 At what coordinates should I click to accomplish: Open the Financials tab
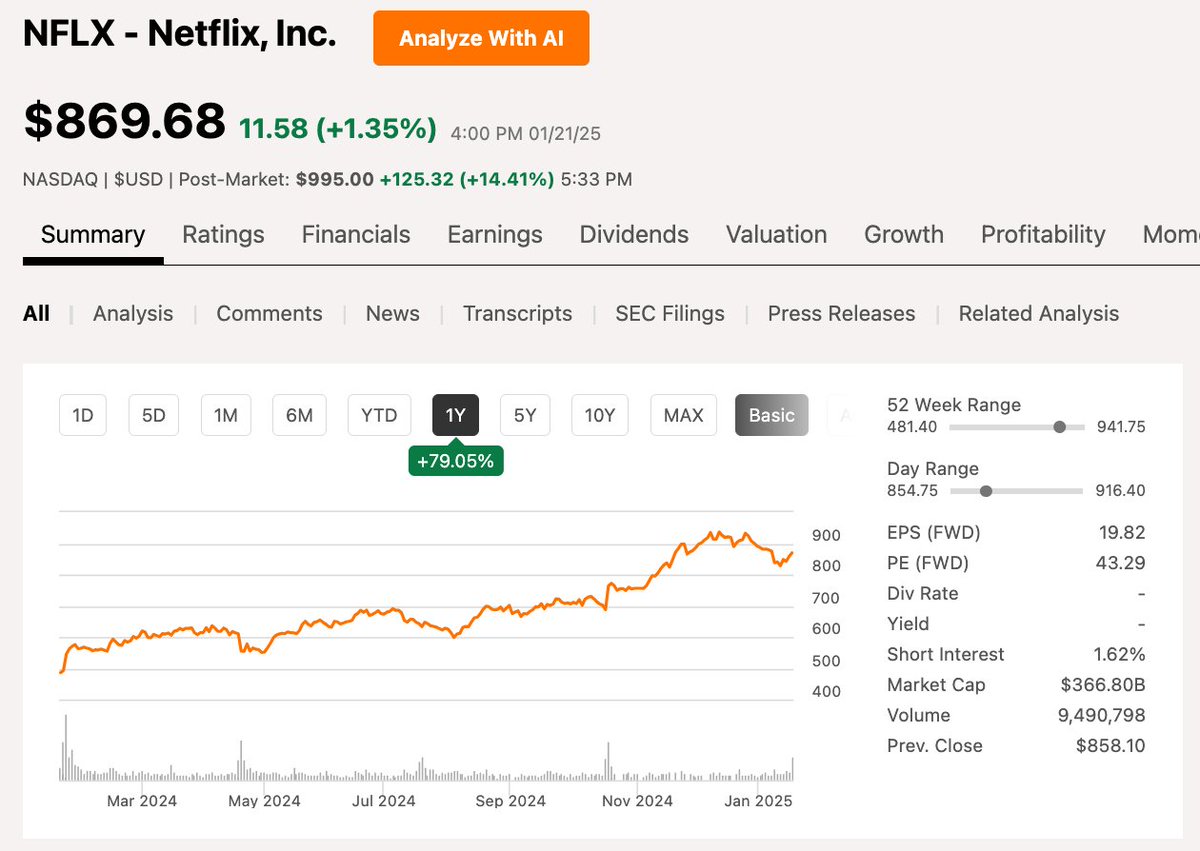[355, 234]
